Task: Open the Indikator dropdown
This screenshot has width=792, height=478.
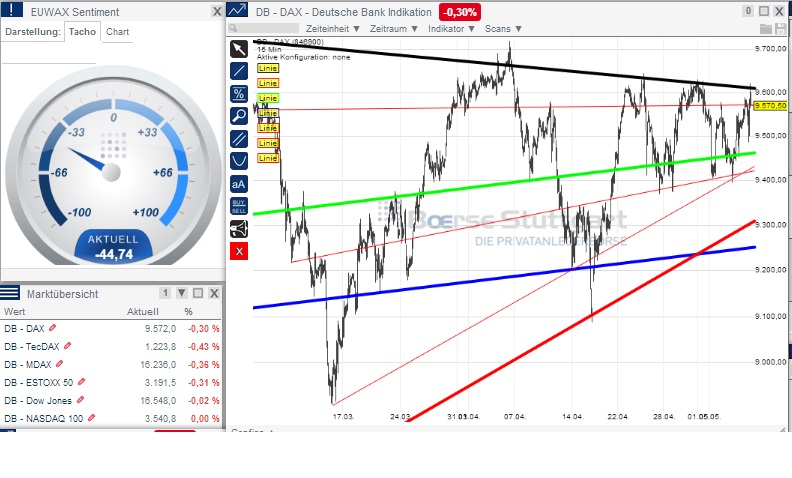Action: (x=452, y=29)
